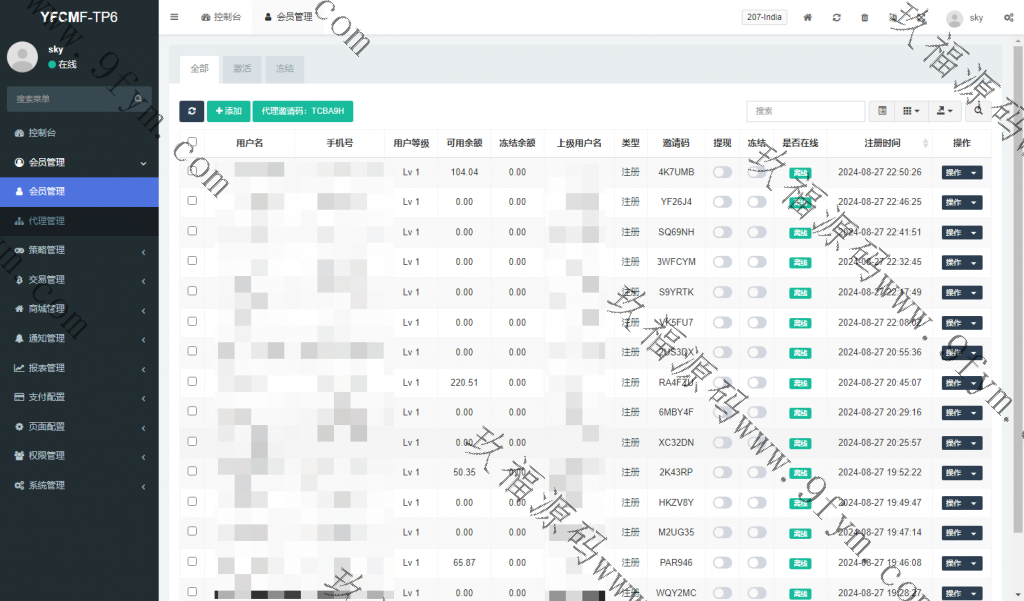Toggle 冻结 switch for row SQ69NH

(x=757, y=232)
